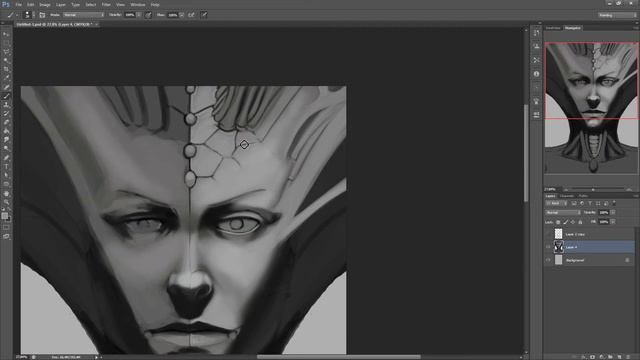Screen dimensions: 640x360
Task: Open the Brush panel toggle icon
Action: [x=42, y=15]
